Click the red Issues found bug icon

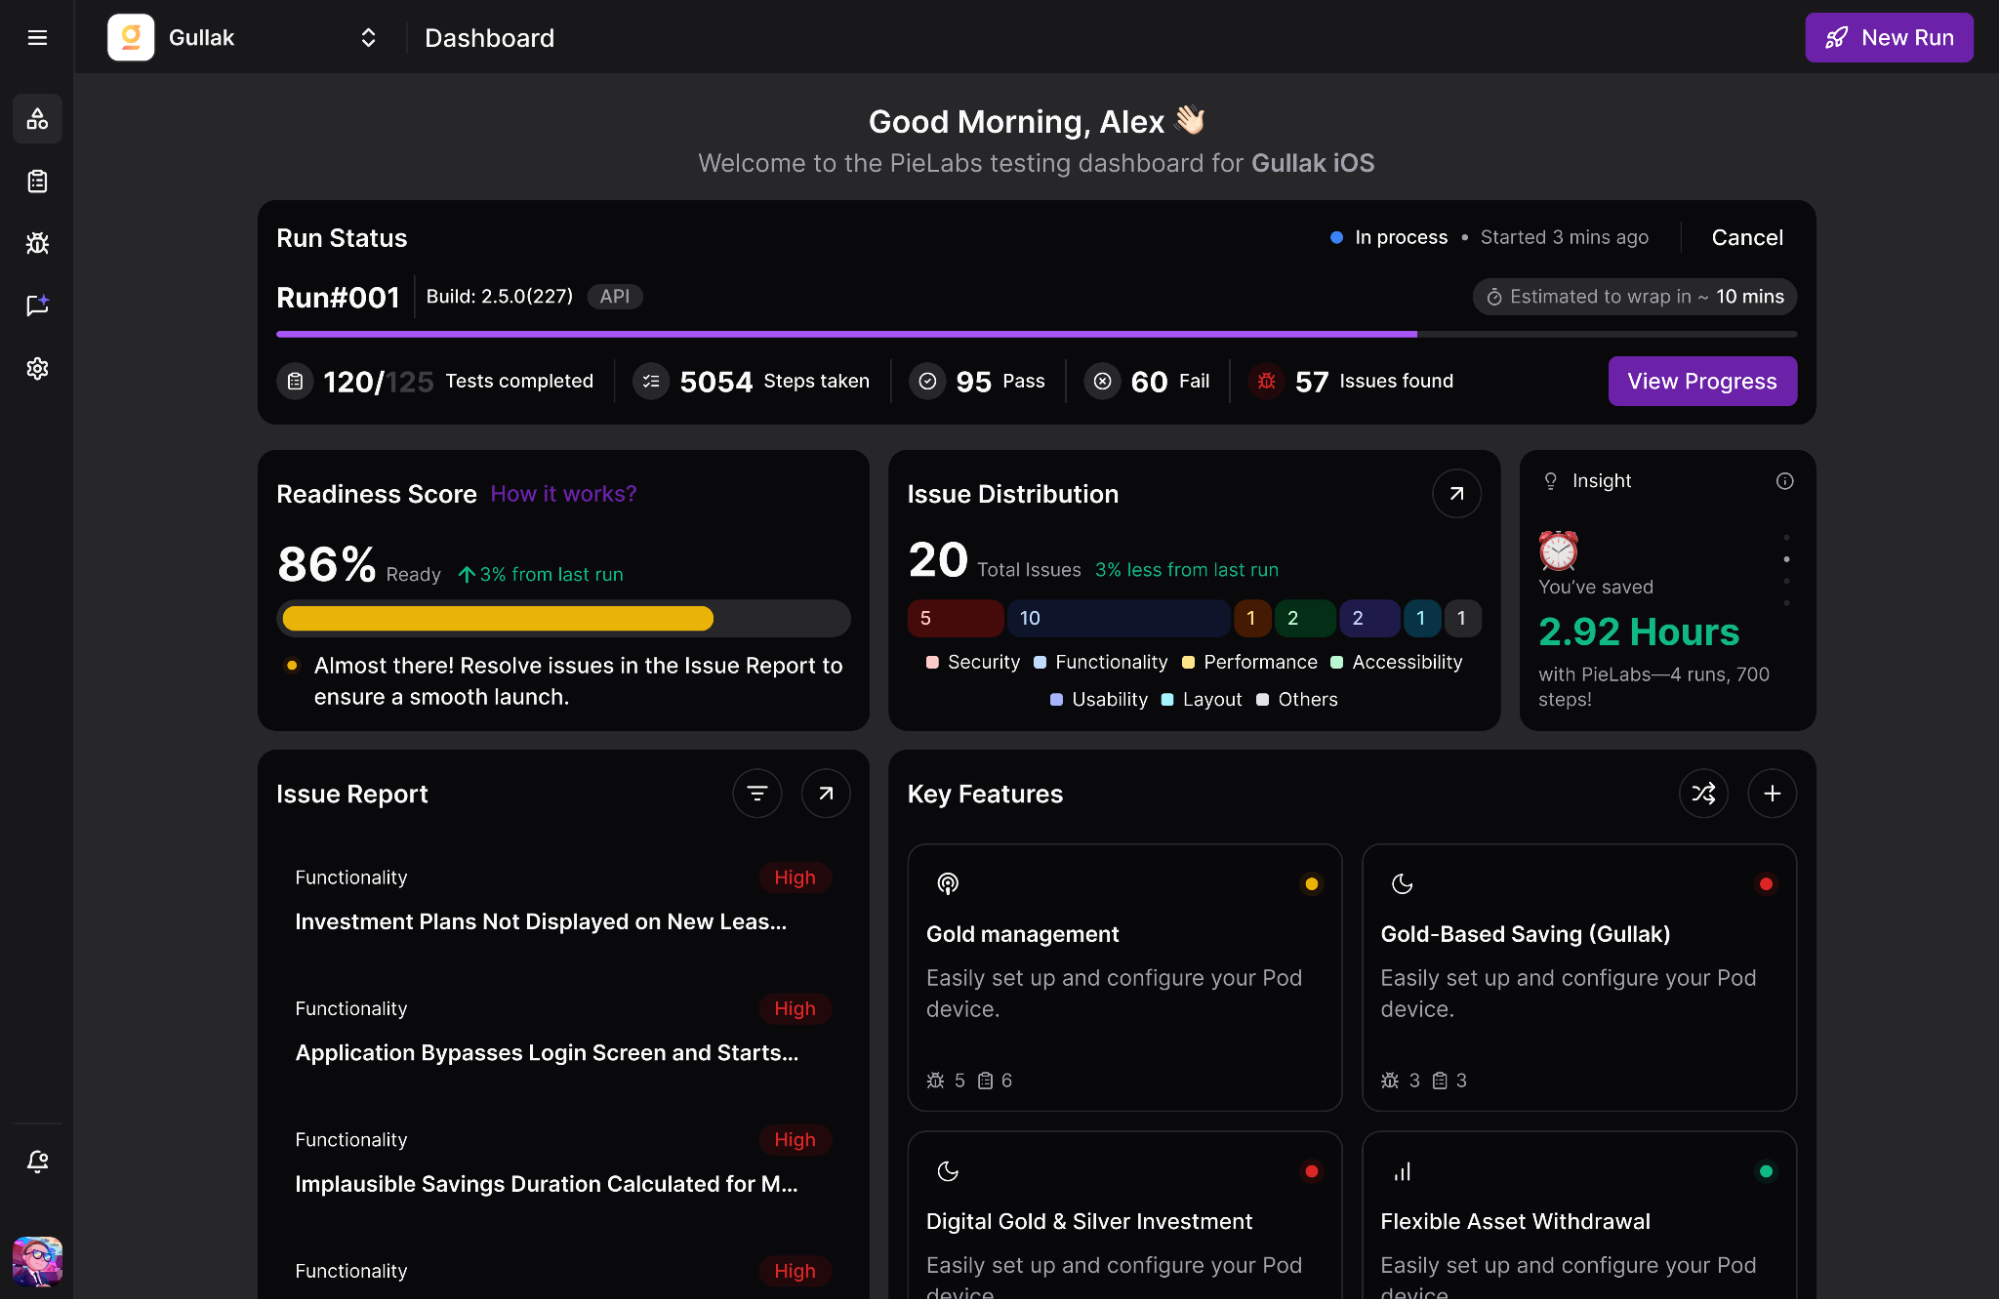[x=1266, y=381]
